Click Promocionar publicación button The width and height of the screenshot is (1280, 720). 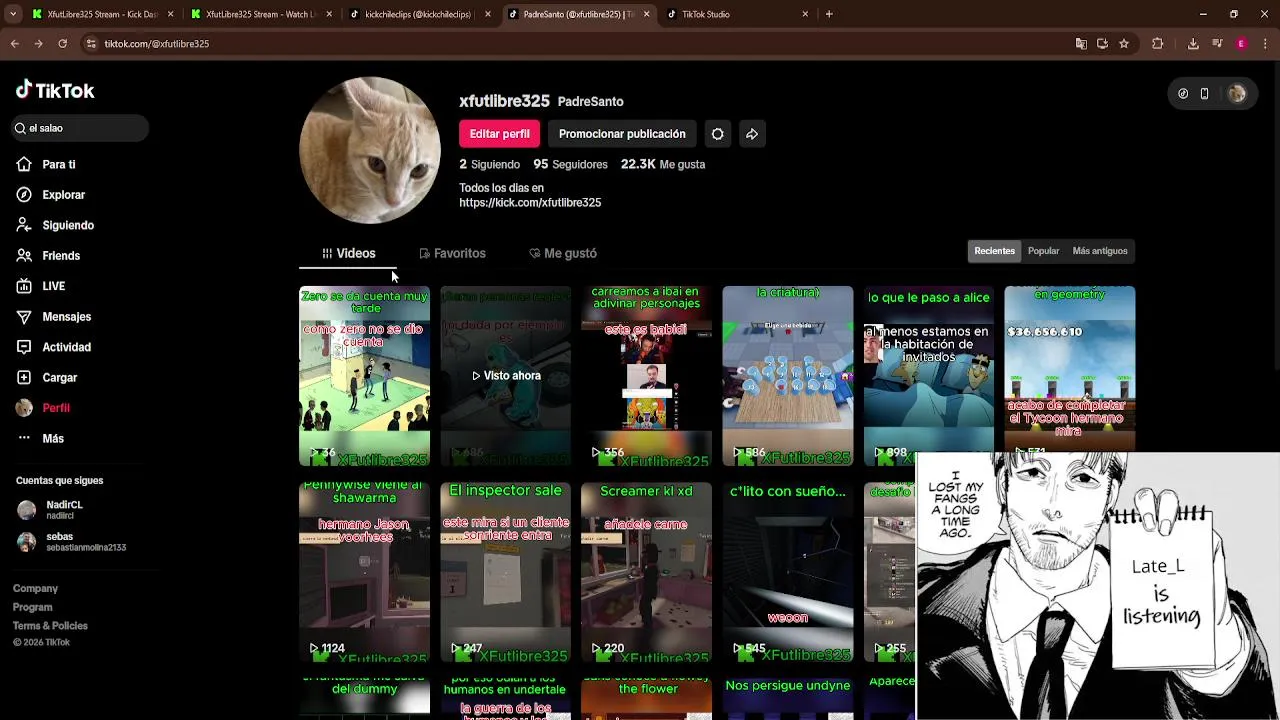tap(622, 134)
